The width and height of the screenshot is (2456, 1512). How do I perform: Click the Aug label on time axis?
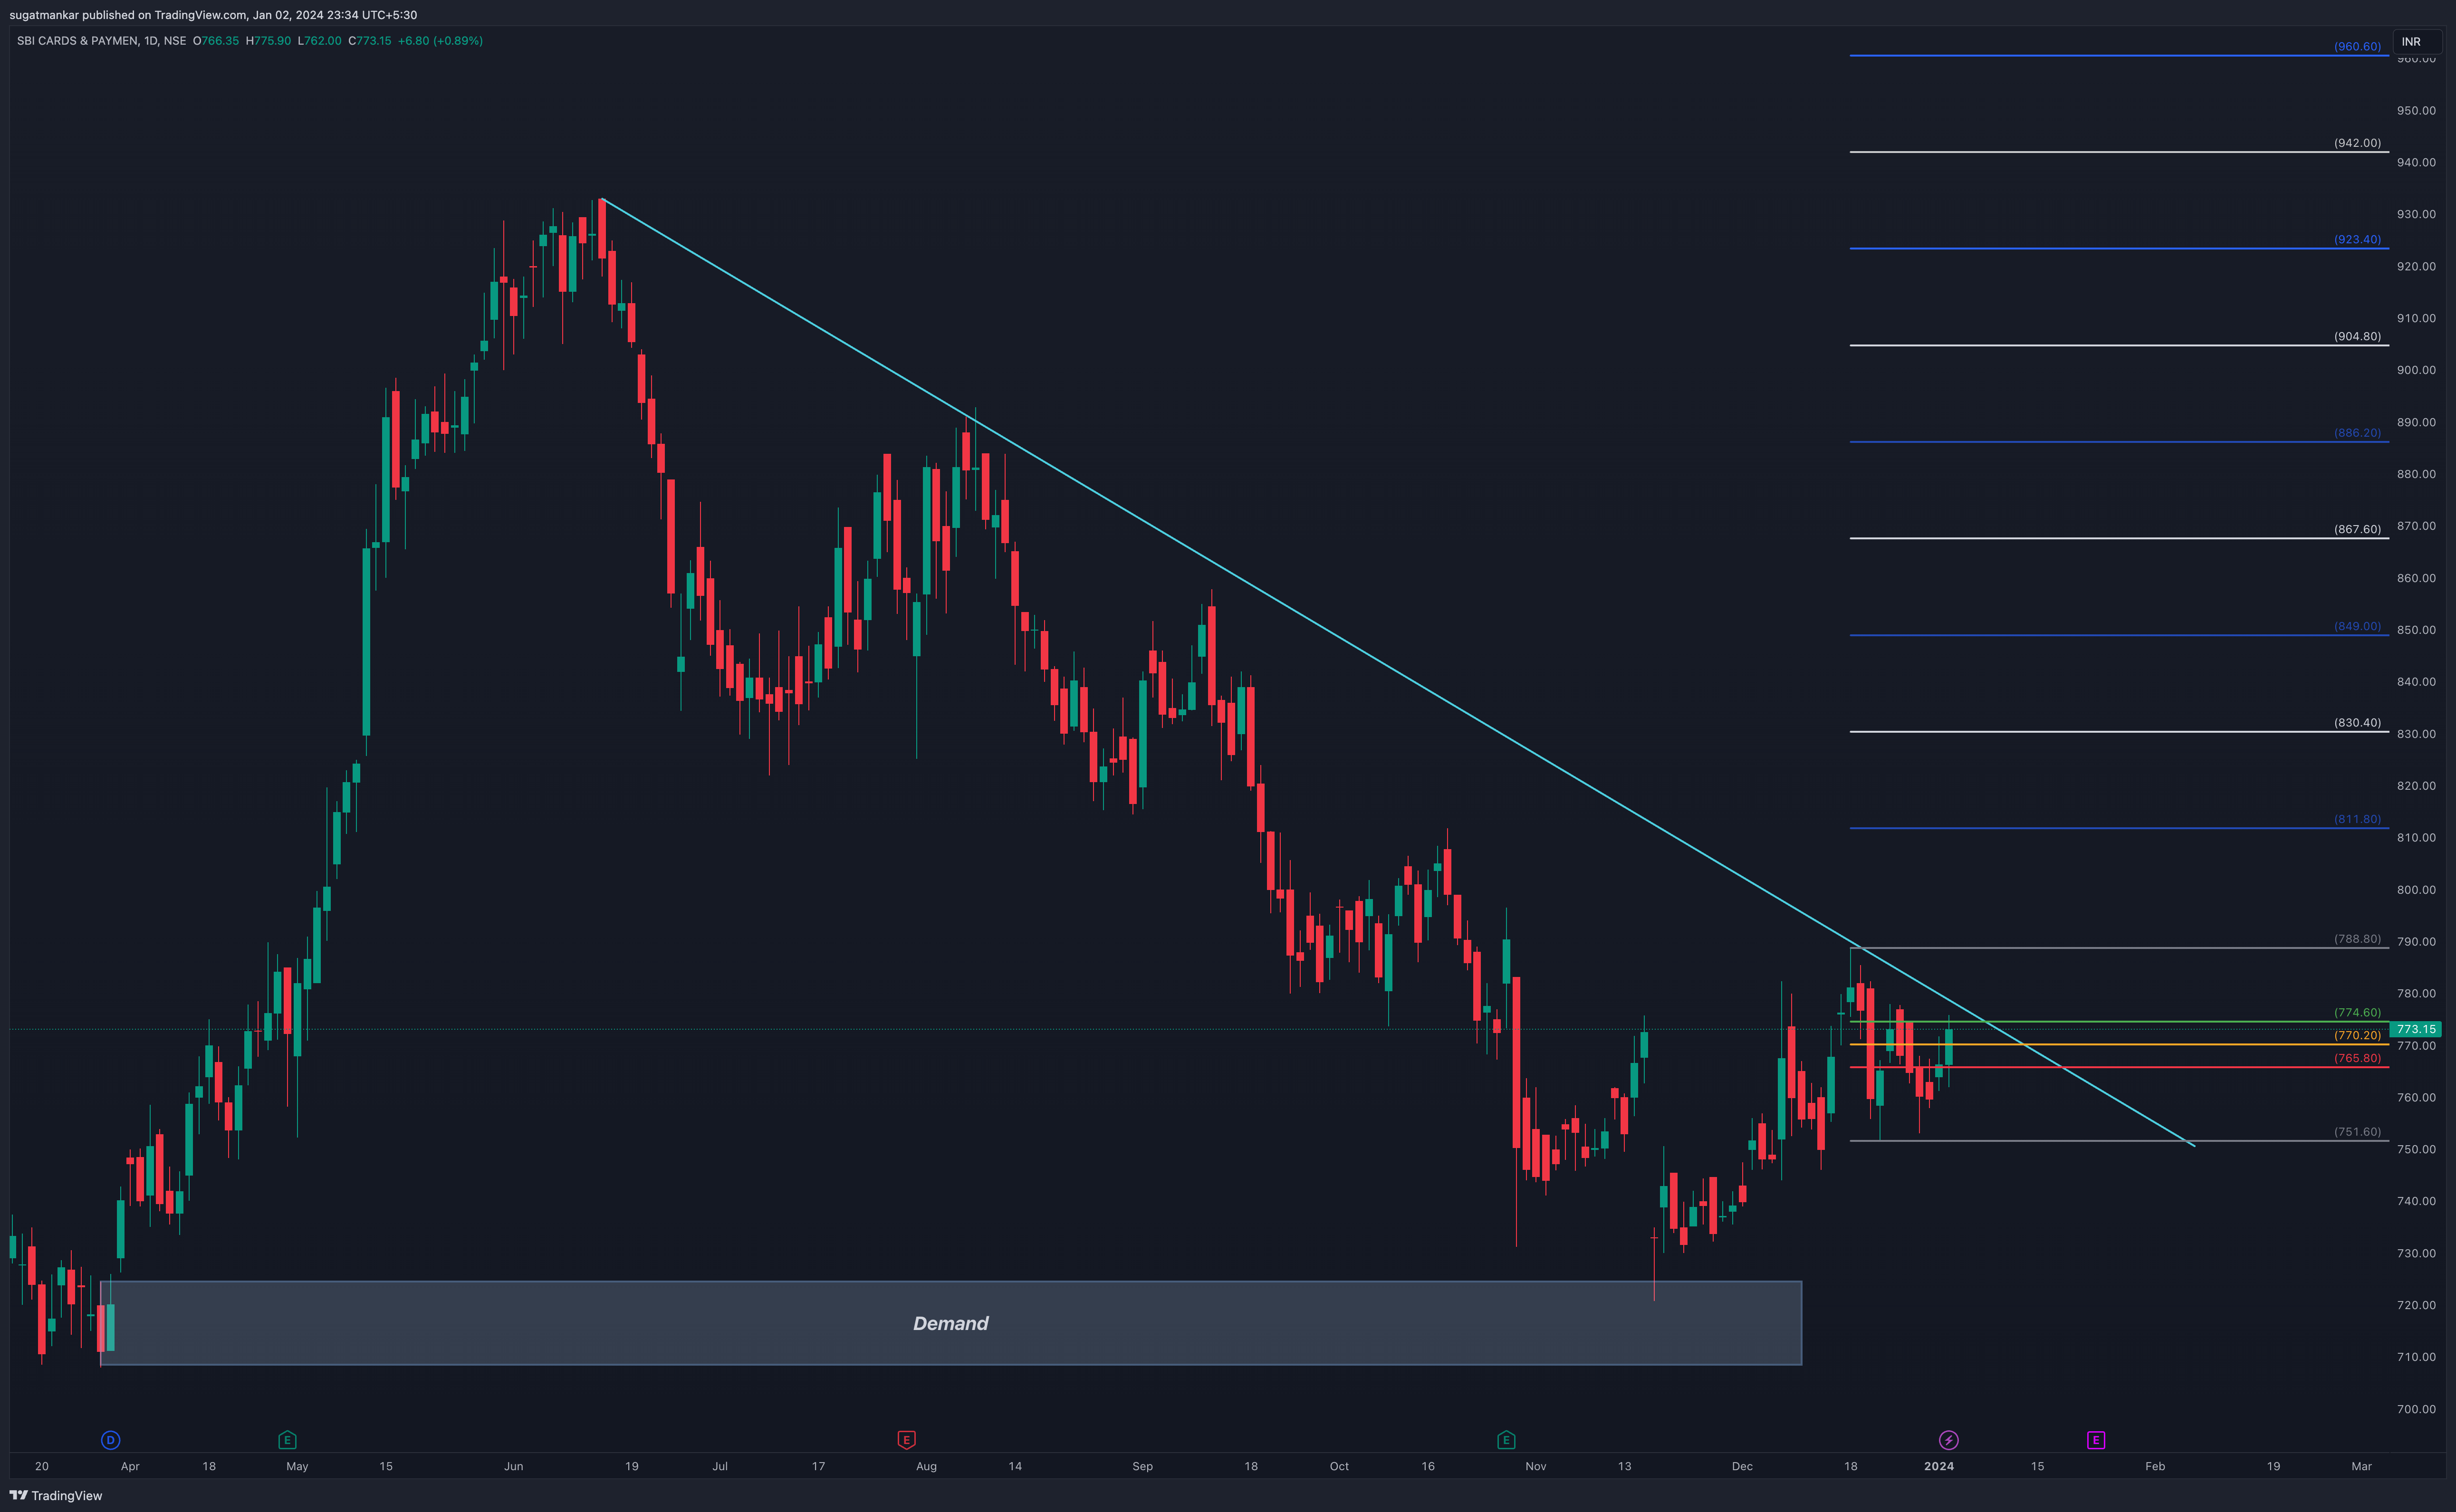tap(926, 1466)
